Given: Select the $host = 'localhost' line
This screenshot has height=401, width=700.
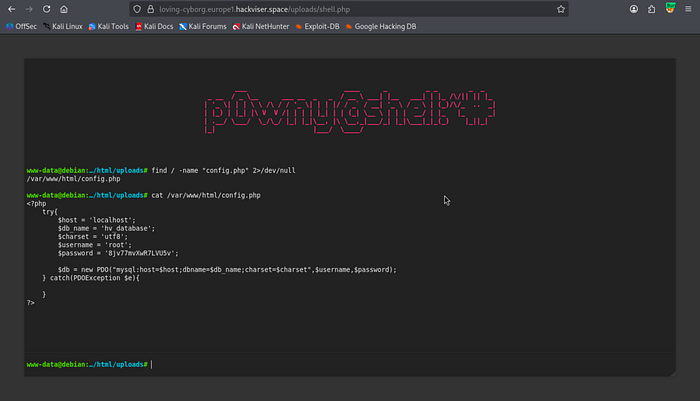Looking at the screenshot, I should point(96,220).
